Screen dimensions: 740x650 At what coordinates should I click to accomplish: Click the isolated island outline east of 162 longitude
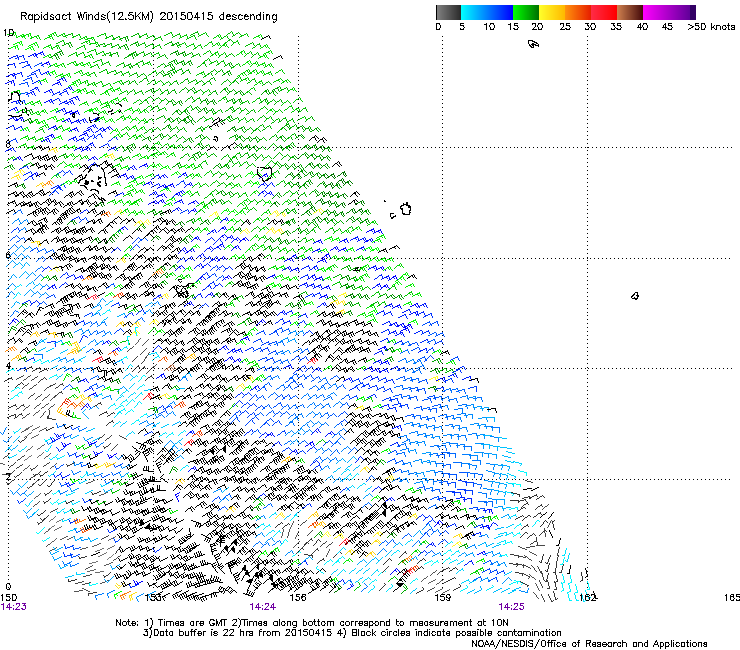point(635,296)
